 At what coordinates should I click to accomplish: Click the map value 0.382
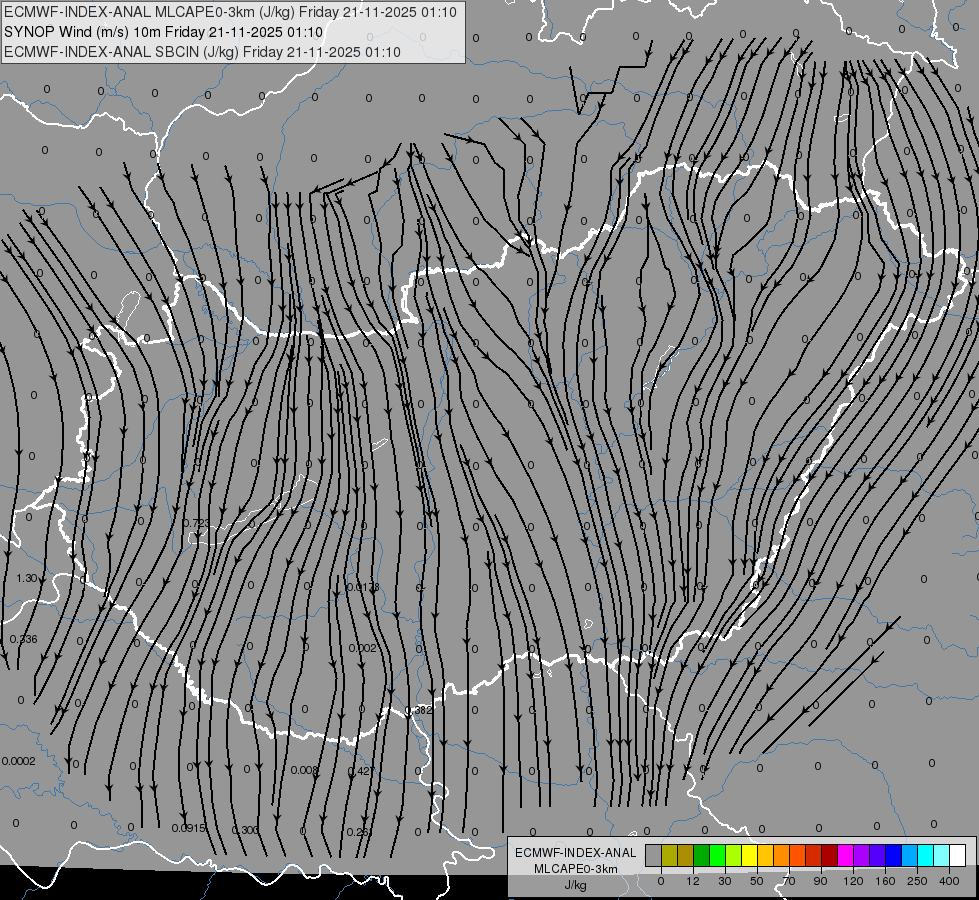419,710
